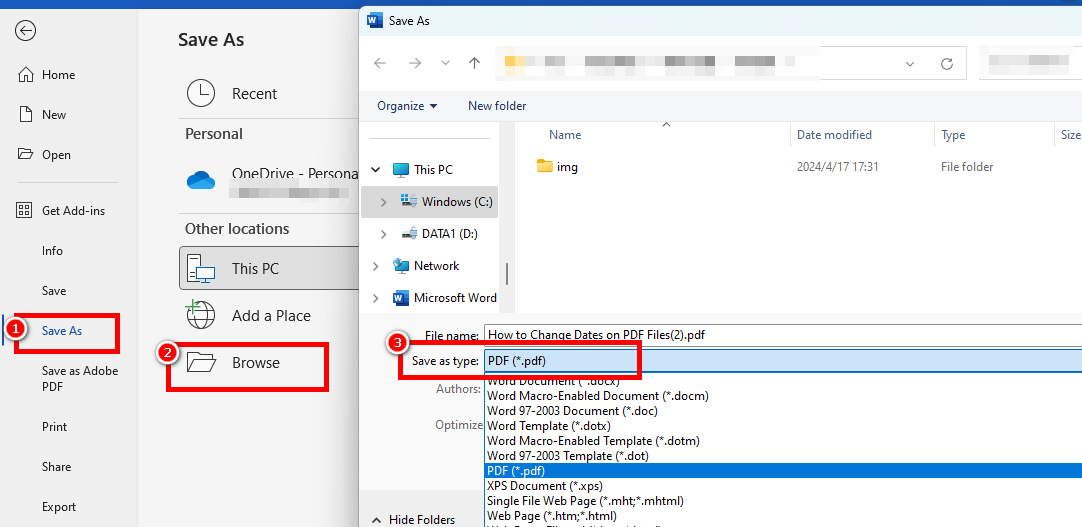This screenshot has height=527, width=1082.
Task: Sort by Name column header
Action: pyautogui.click(x=564, y=135)
